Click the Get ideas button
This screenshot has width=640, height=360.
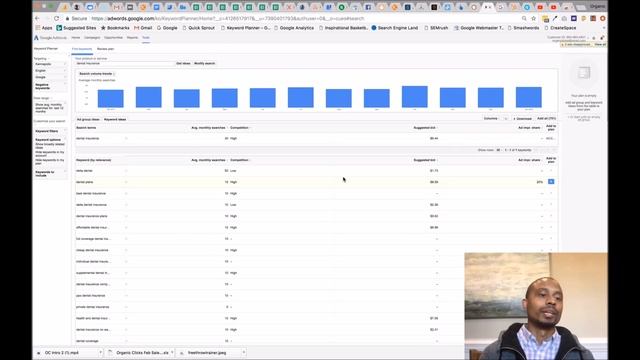[x=183, y=64]
